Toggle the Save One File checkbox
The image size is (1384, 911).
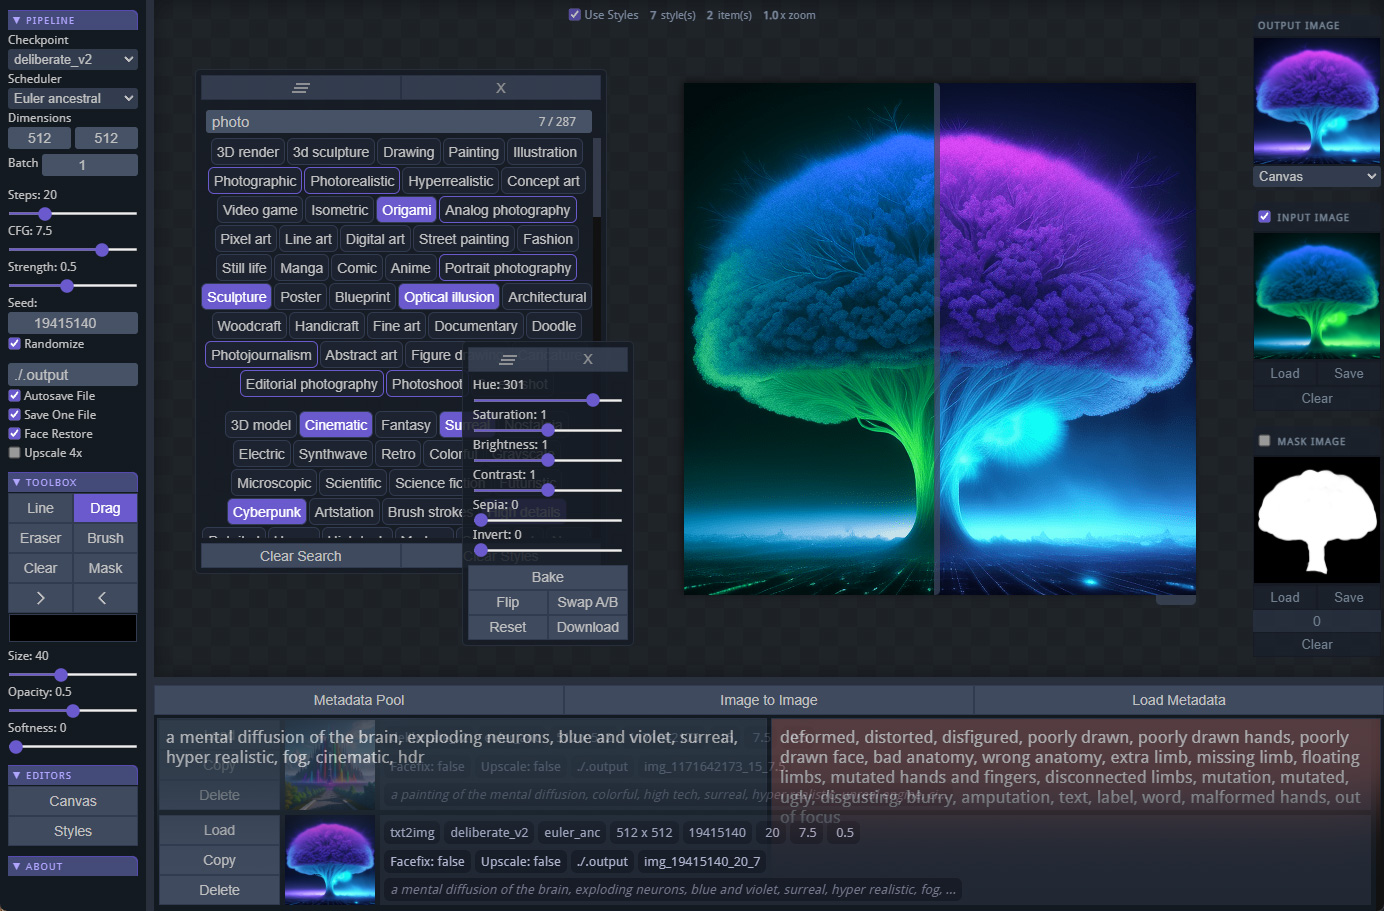click(15, 415)
